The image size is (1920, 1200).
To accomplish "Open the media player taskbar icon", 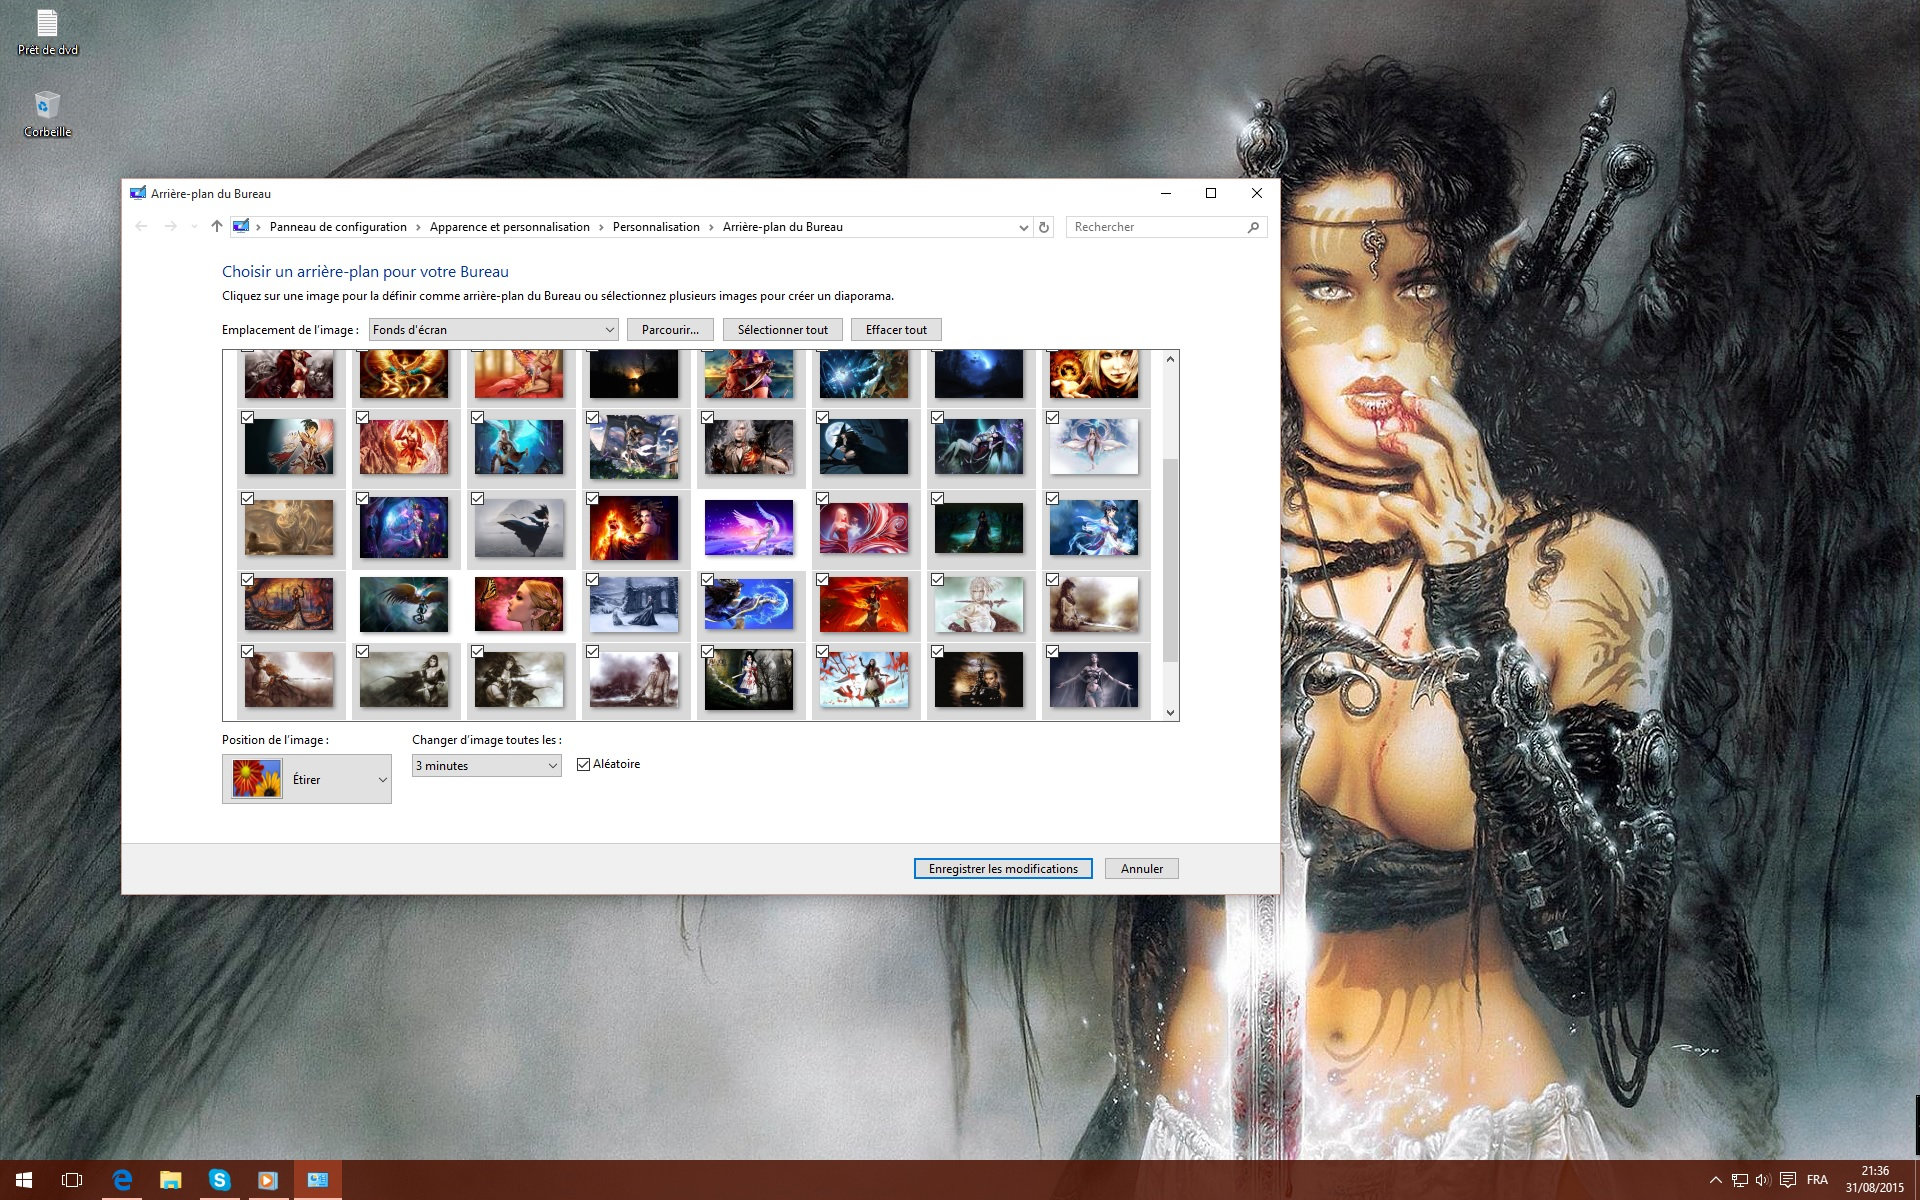I will coord(268,1180).
